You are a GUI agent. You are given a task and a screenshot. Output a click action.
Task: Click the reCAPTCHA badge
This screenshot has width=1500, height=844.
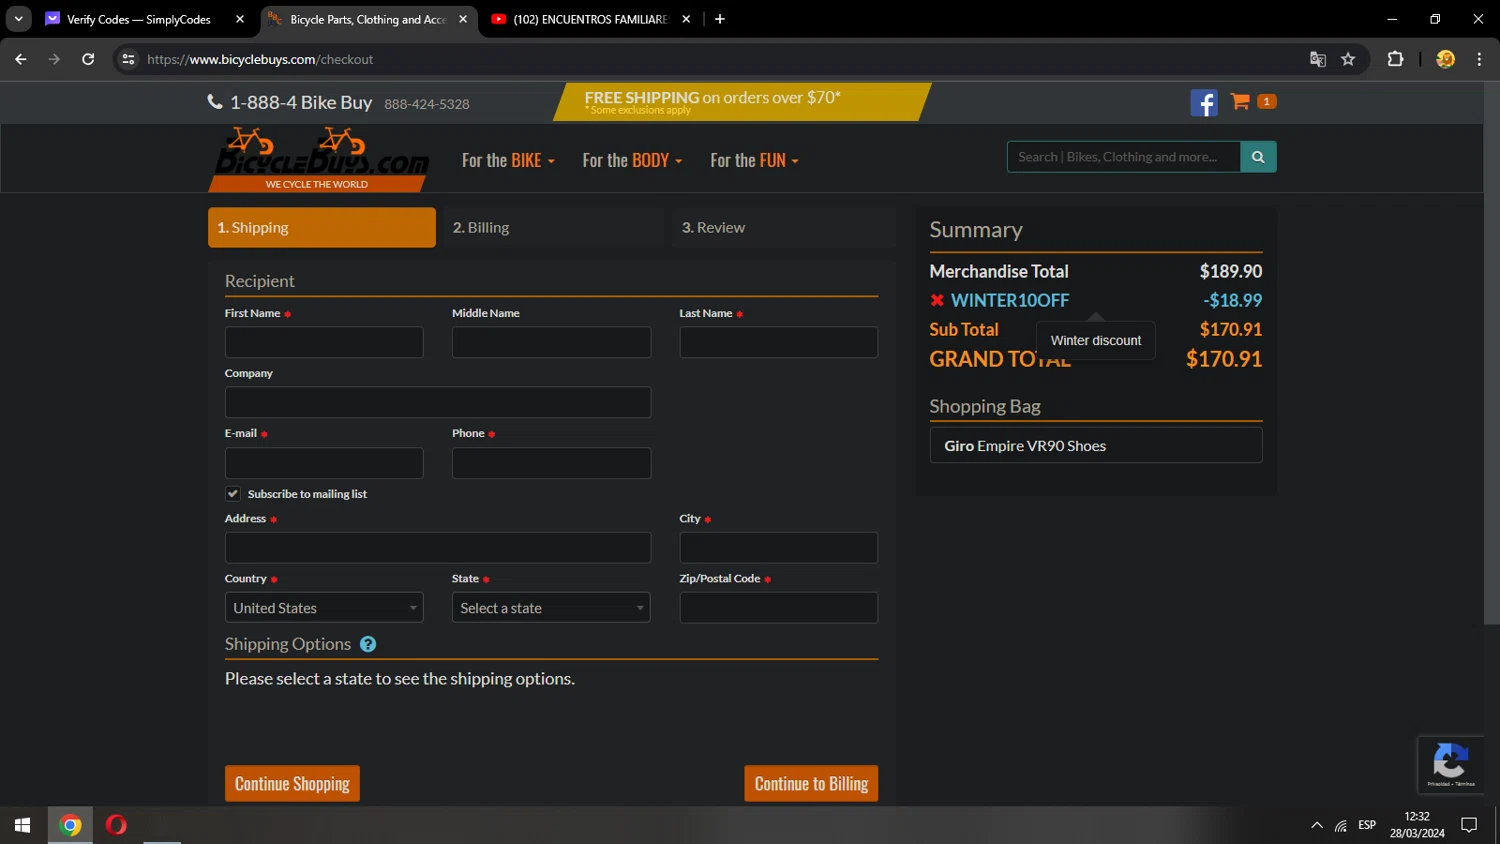[x=1450, y=765]
